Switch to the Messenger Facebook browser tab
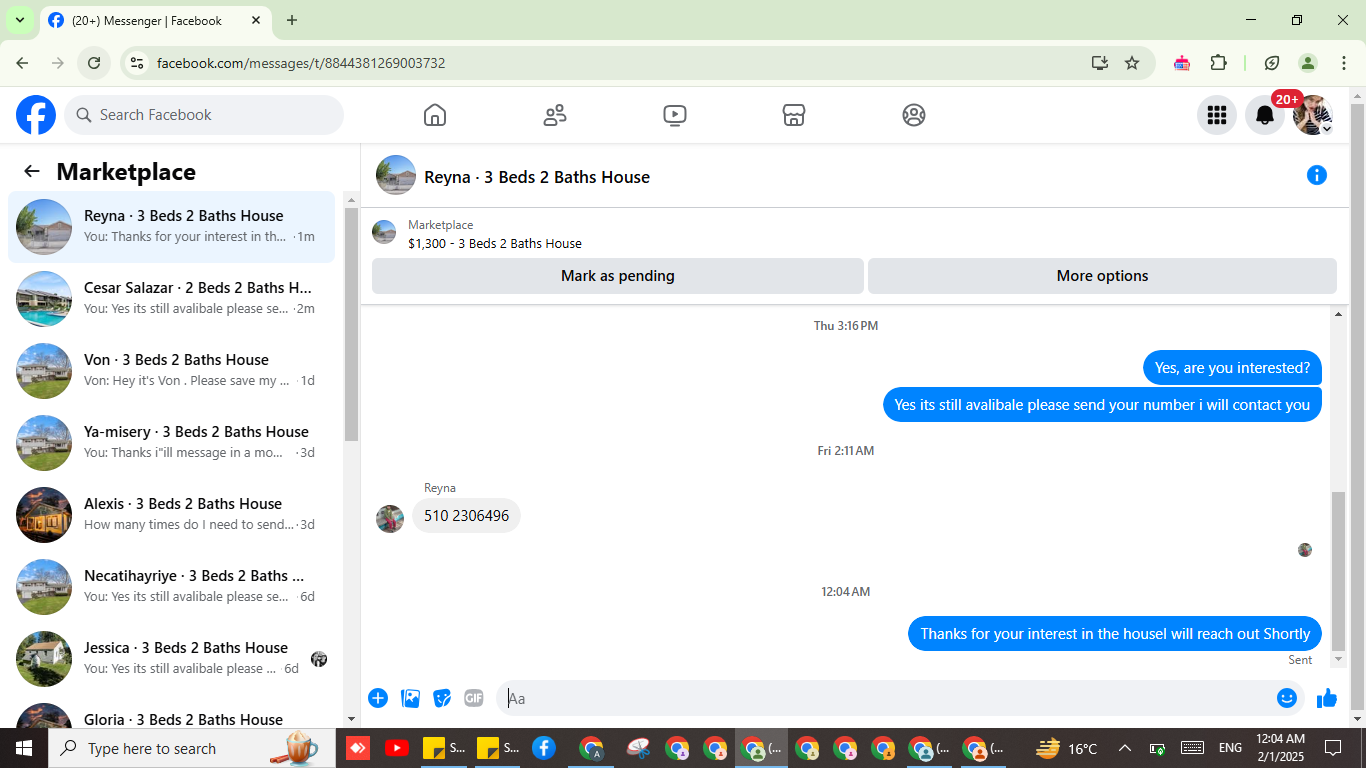 tap(155, 20)
